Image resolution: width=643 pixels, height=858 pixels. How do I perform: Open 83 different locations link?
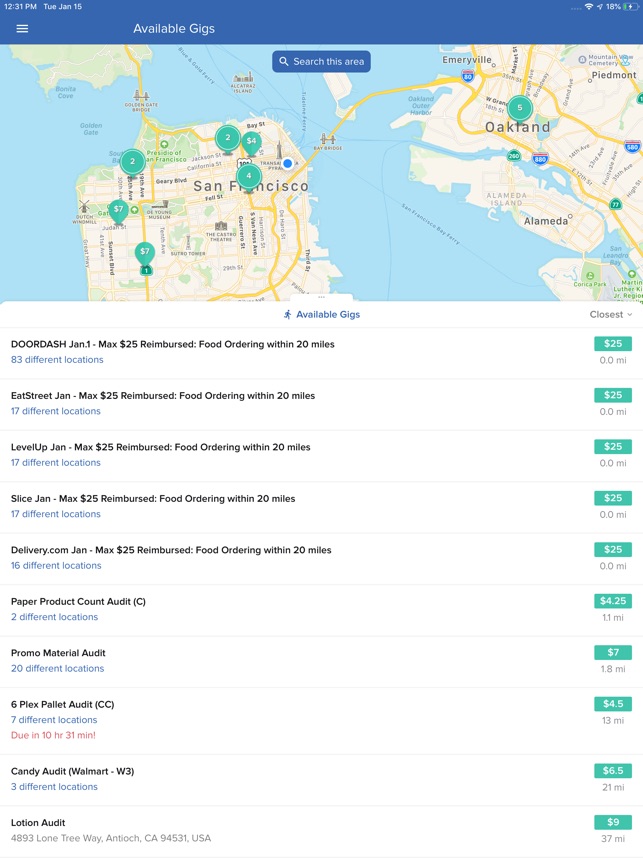(x=57, y=360)
